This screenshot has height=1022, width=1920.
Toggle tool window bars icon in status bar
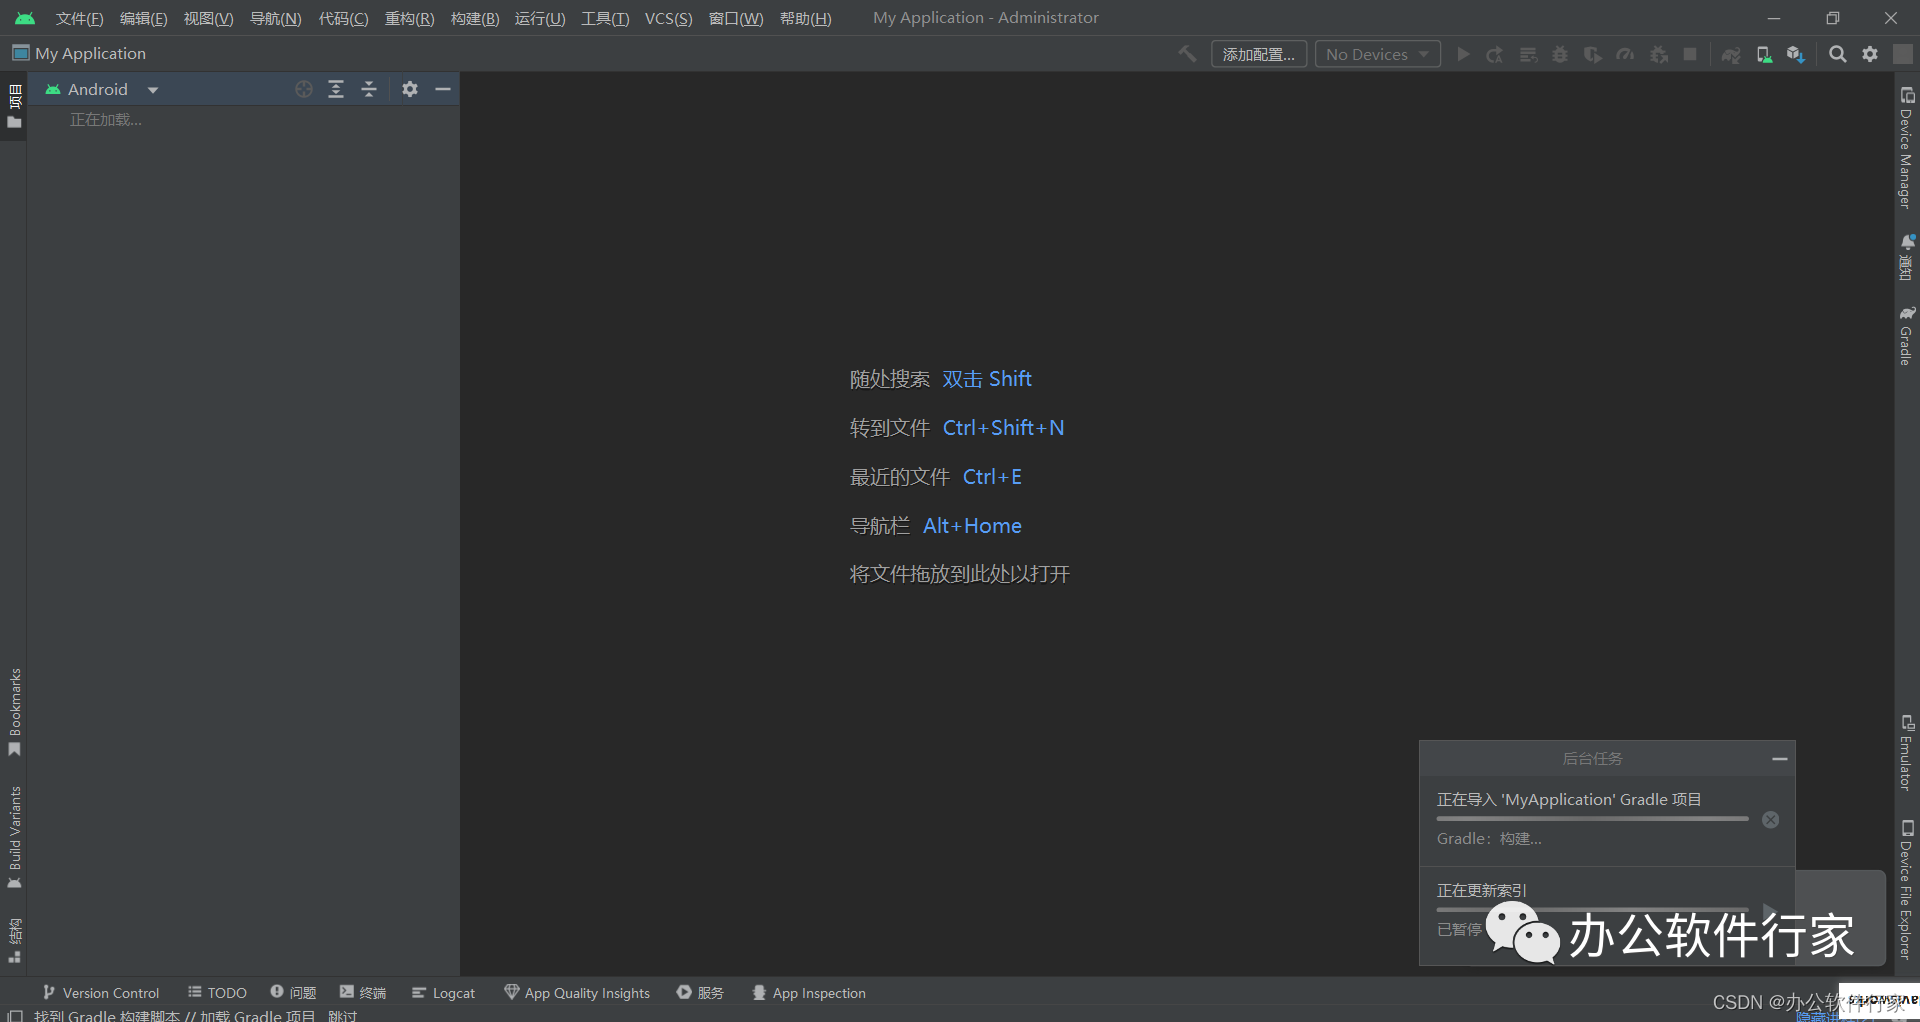(15, 1015)
